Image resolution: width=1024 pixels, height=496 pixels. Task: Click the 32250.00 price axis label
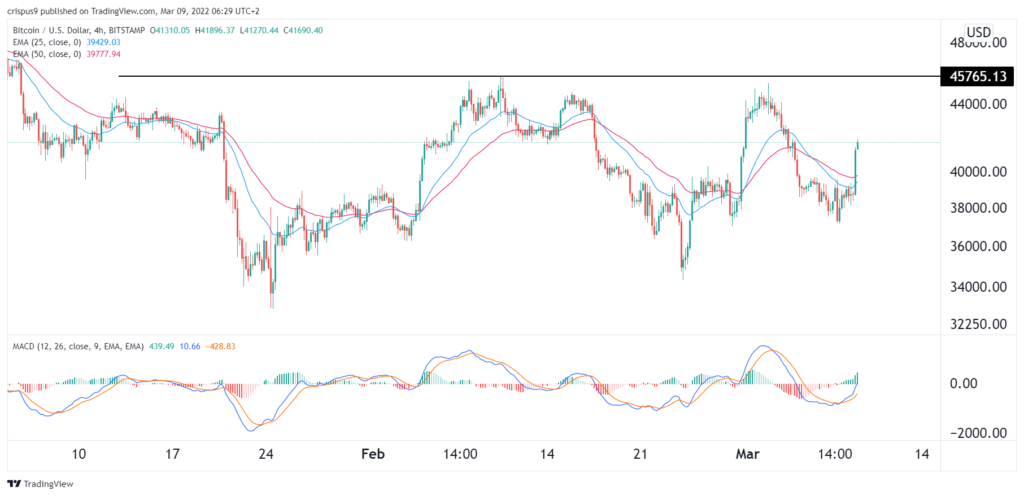pyautogui.click(x=978, y=324)
